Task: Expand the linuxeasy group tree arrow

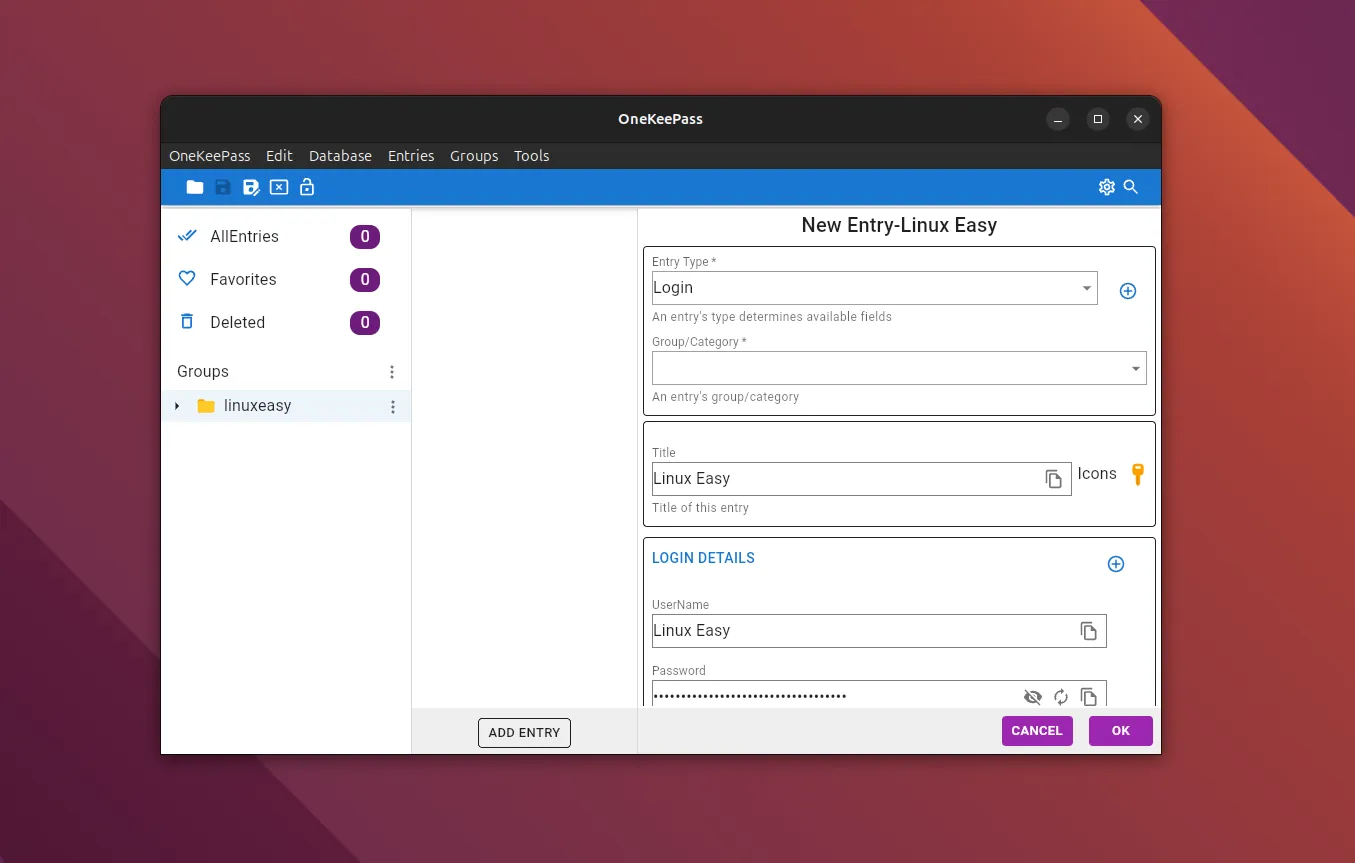Action: point(177,406)
